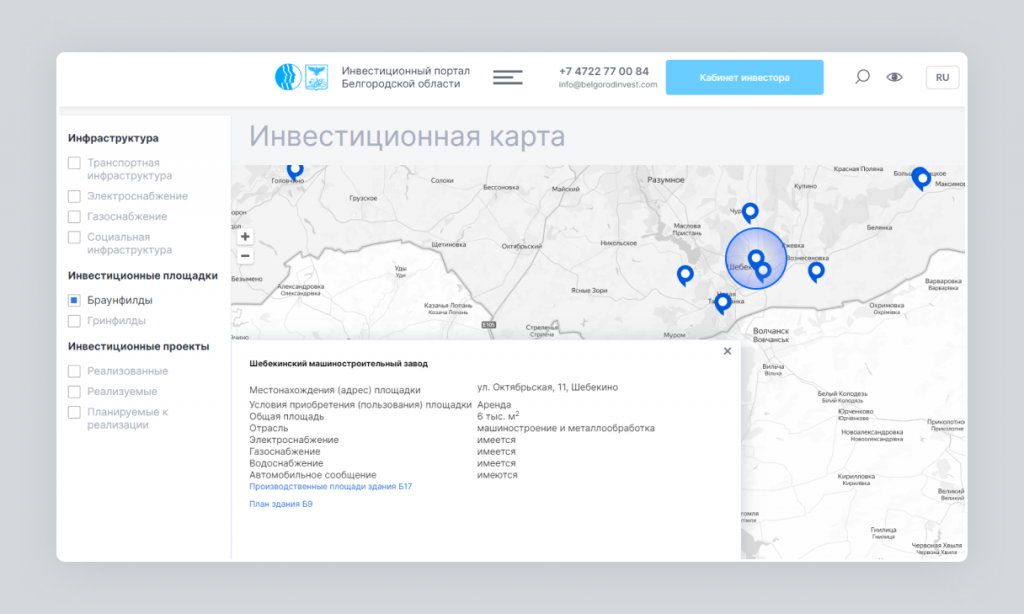Click the map pin above the highlighted circle
The height and width of the screenshot is (614, 1024).
coord(750,212)
